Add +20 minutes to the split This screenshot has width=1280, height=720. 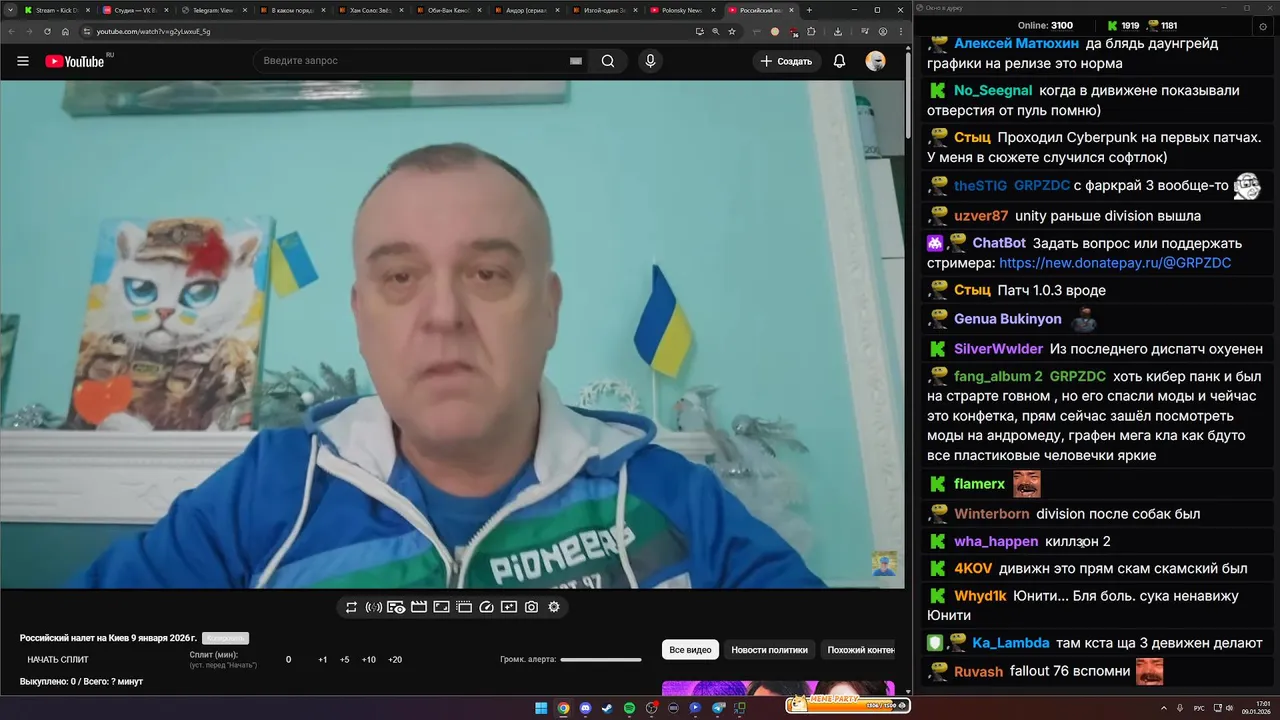click(x=395, y=660)
